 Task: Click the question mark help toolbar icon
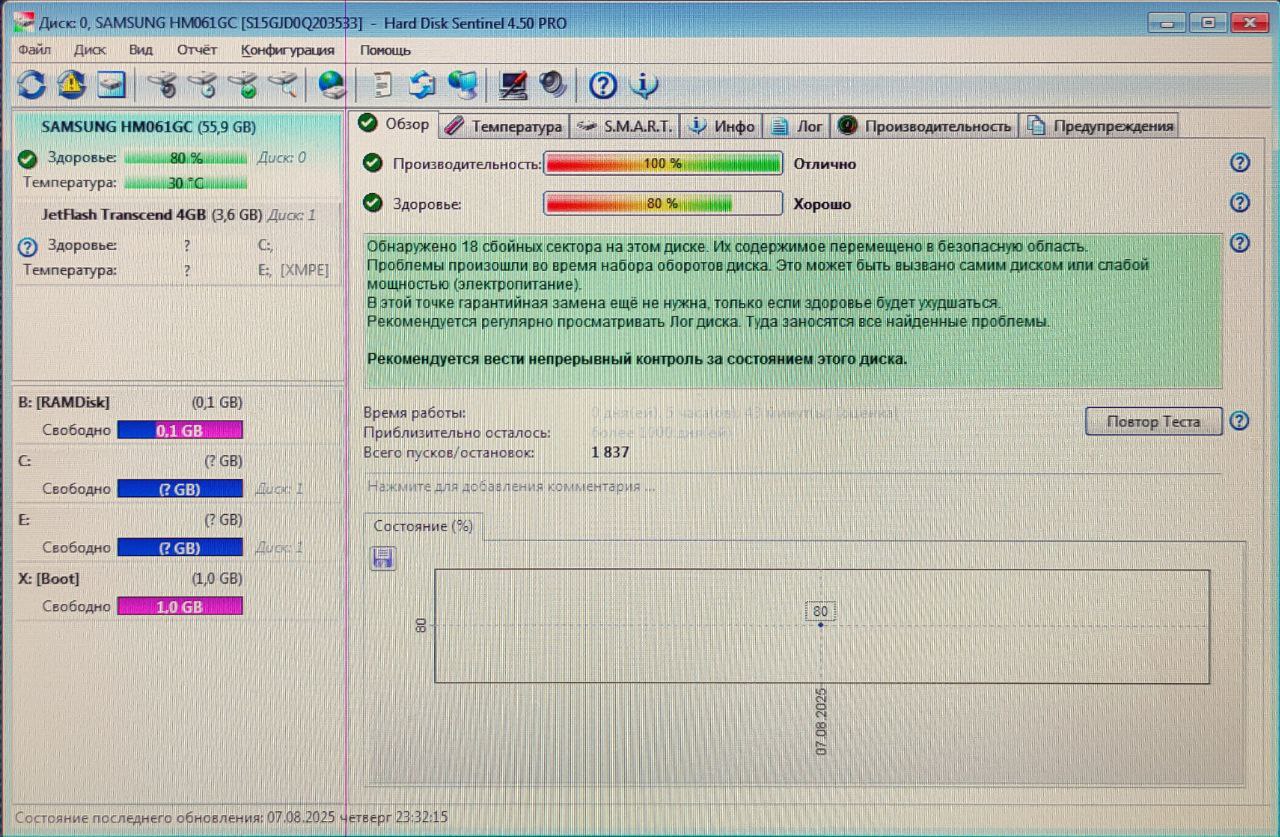603,85
